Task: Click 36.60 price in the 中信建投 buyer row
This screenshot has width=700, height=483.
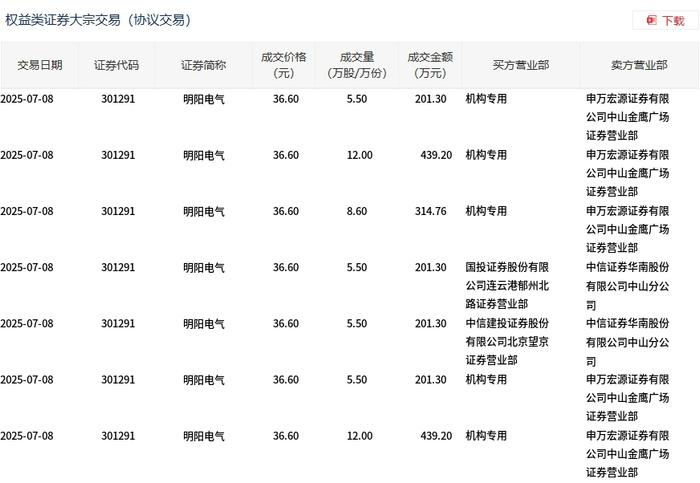Action: [286, 324]
